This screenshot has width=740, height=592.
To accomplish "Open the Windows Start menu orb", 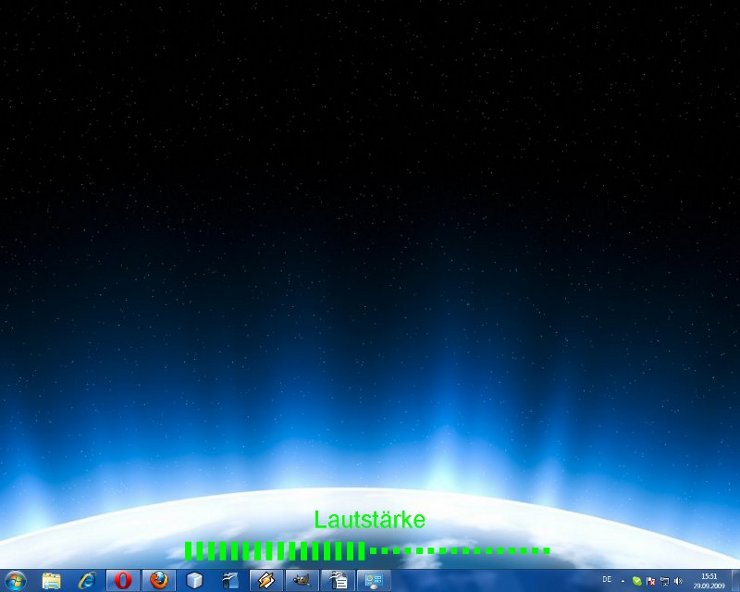I will coord(15,580).
